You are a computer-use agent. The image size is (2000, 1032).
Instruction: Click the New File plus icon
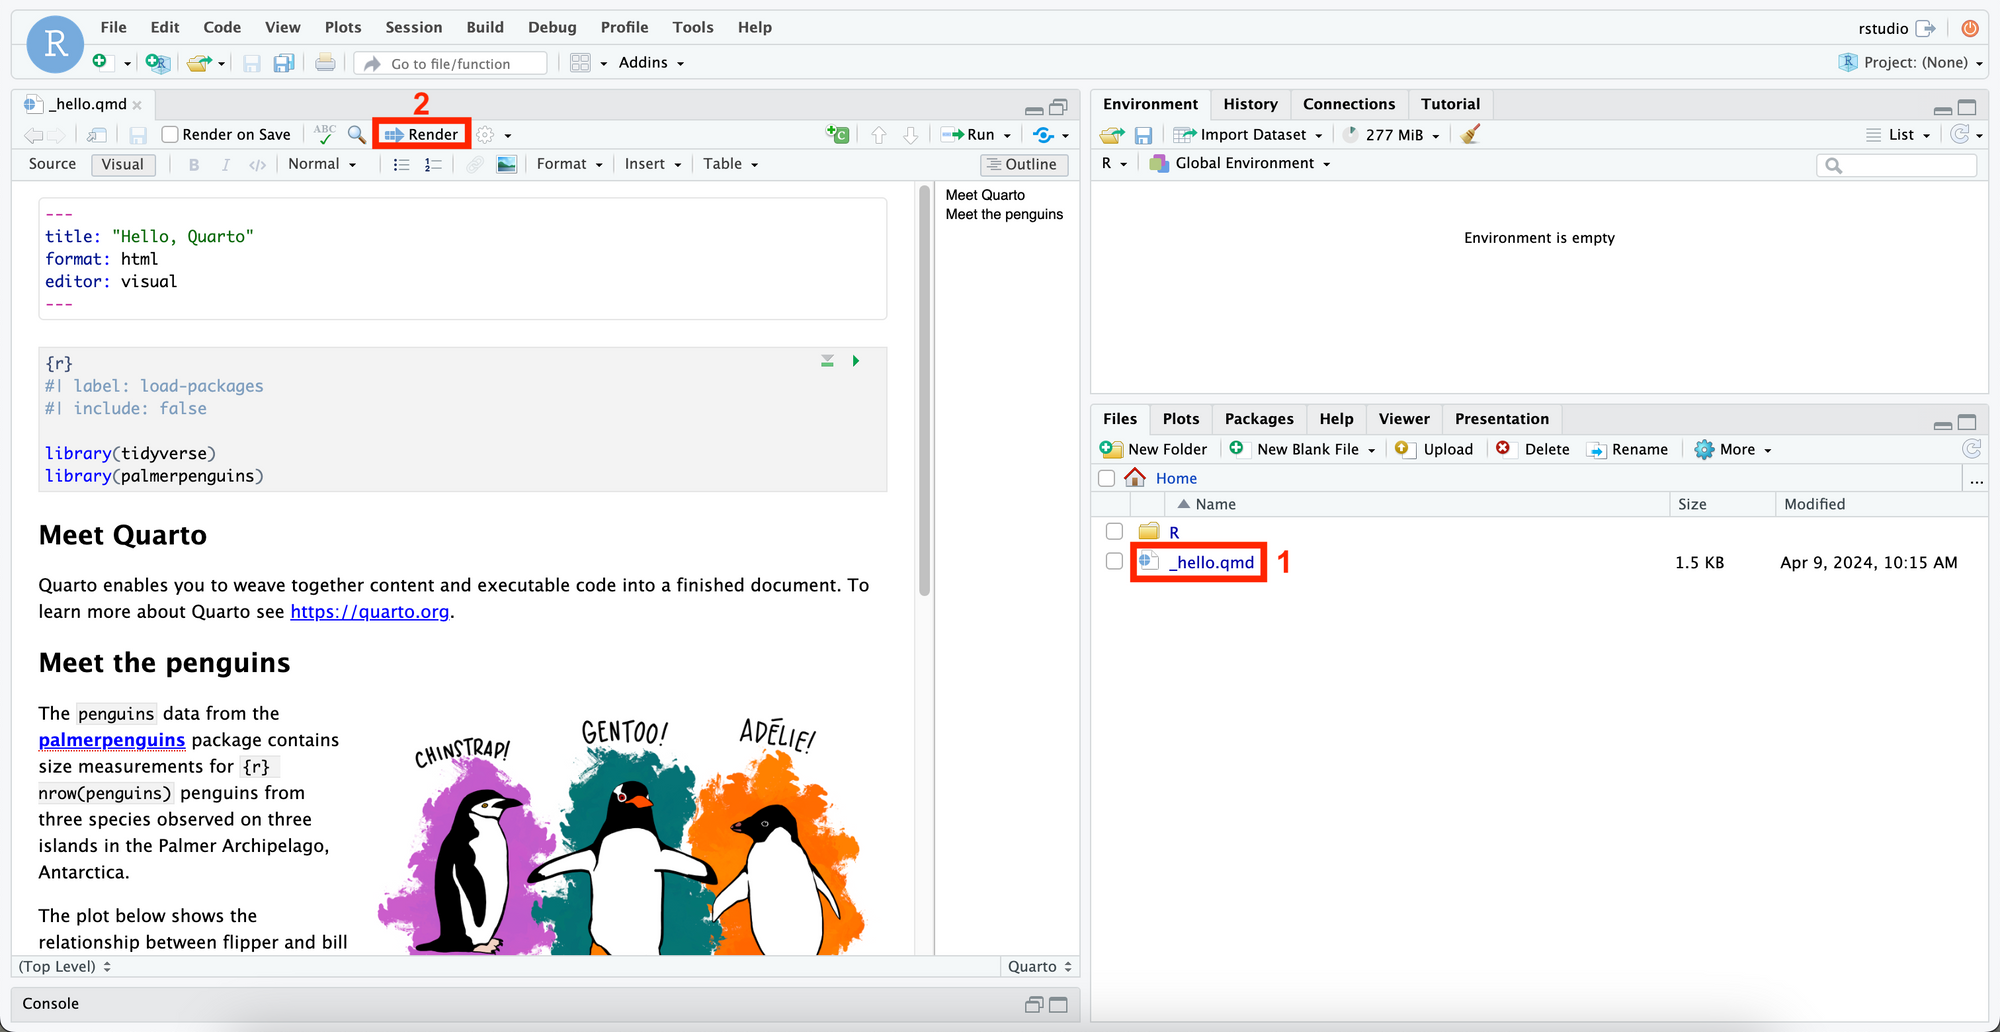[x=100, y=62]
